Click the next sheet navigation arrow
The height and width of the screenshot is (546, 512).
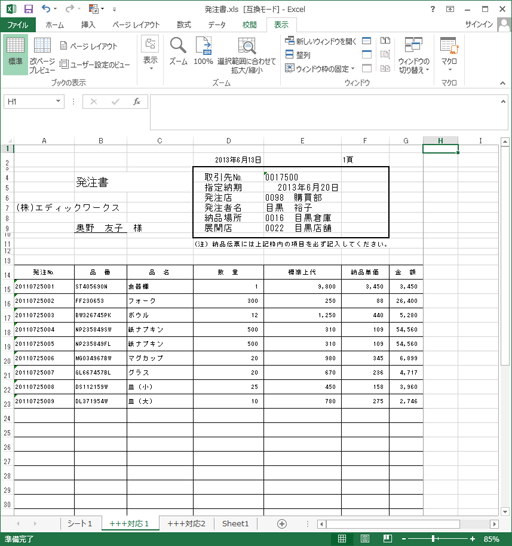(35, 524)
